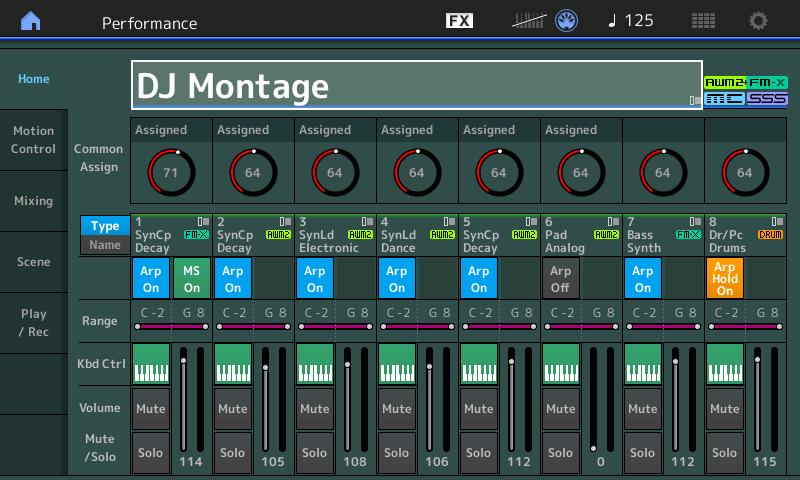This screenshot has width=800, height=480.
Task: Solo Part 7 Bass Synth
Action: coord(642,453)
